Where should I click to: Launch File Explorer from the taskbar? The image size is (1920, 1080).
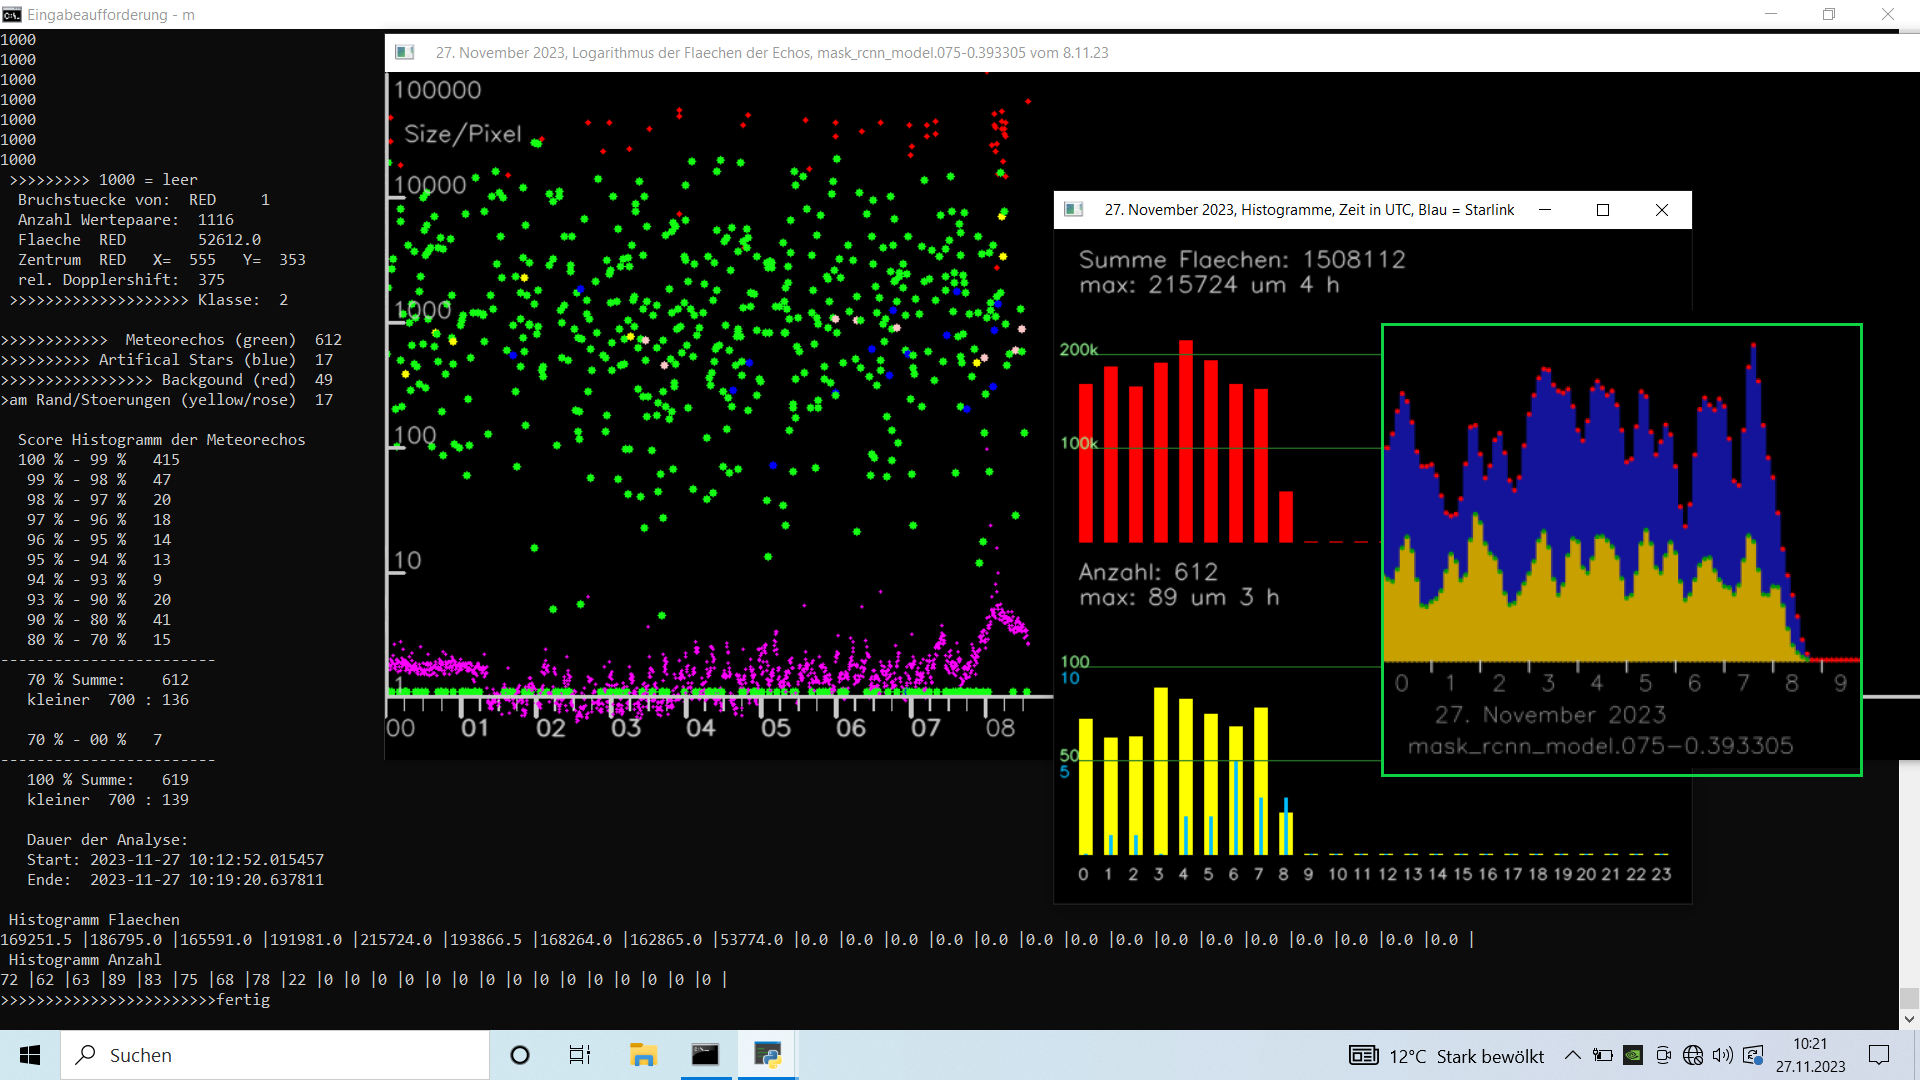pyautogui.click(x=643, y=1055)
